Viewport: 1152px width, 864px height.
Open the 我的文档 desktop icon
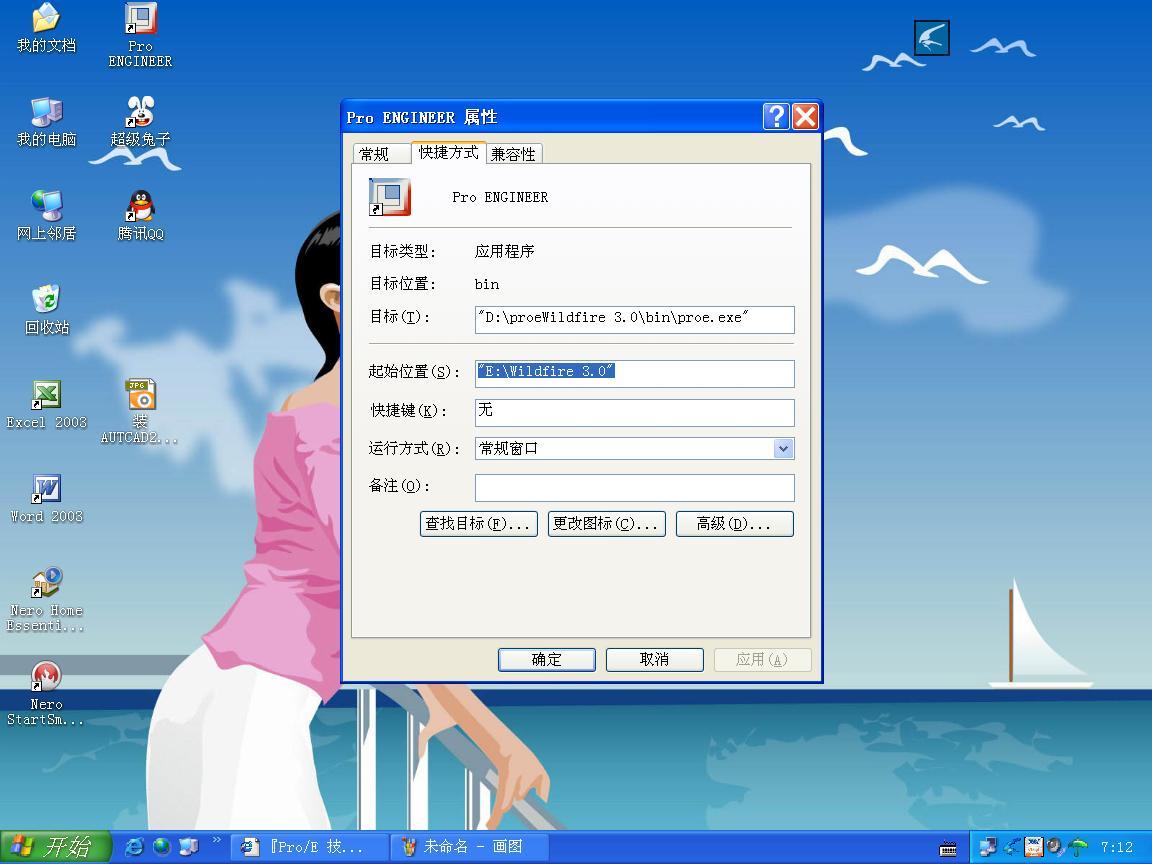[x=46, y=28]
